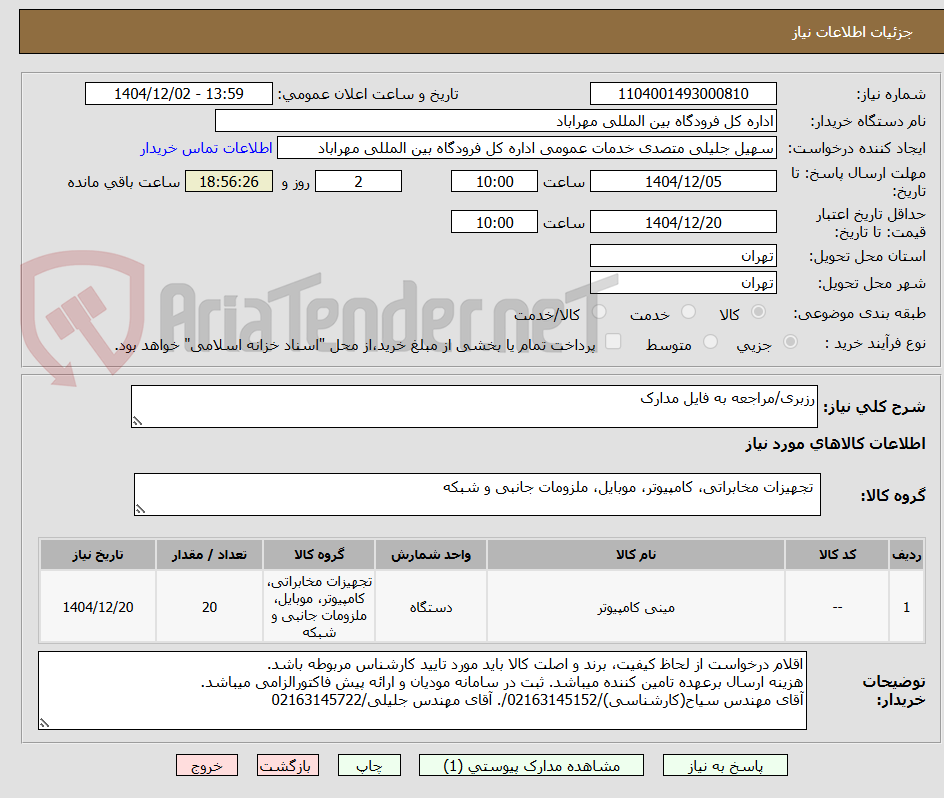Click the گروه کالا column header in table

click(x=319, y=555)
